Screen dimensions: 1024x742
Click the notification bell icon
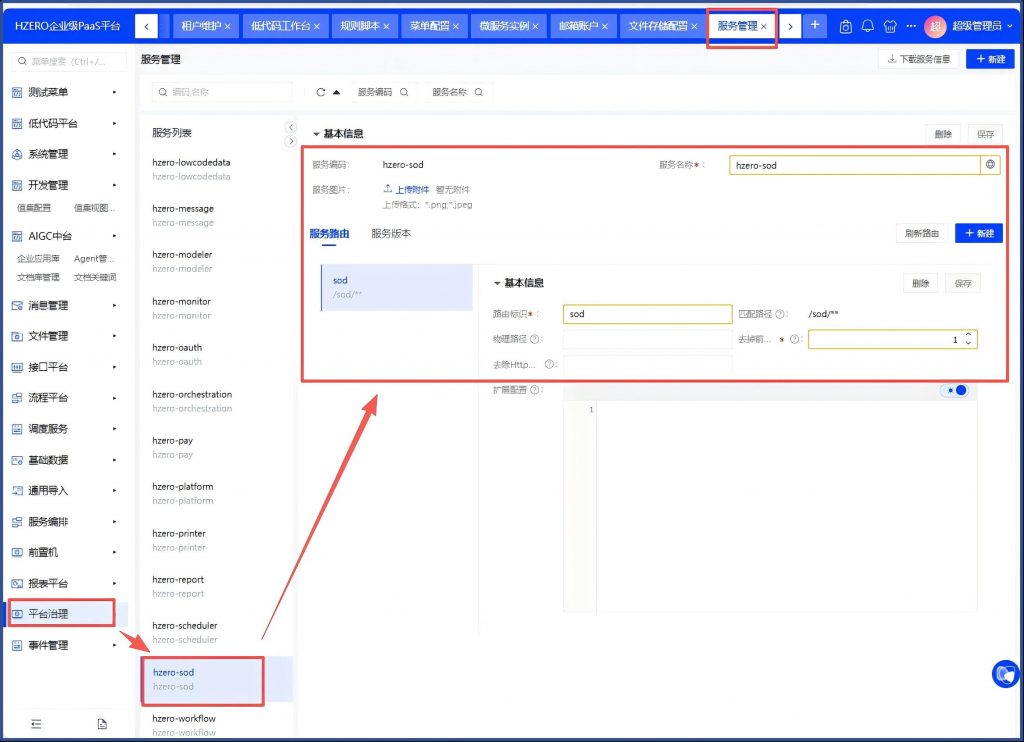(867, 26)
